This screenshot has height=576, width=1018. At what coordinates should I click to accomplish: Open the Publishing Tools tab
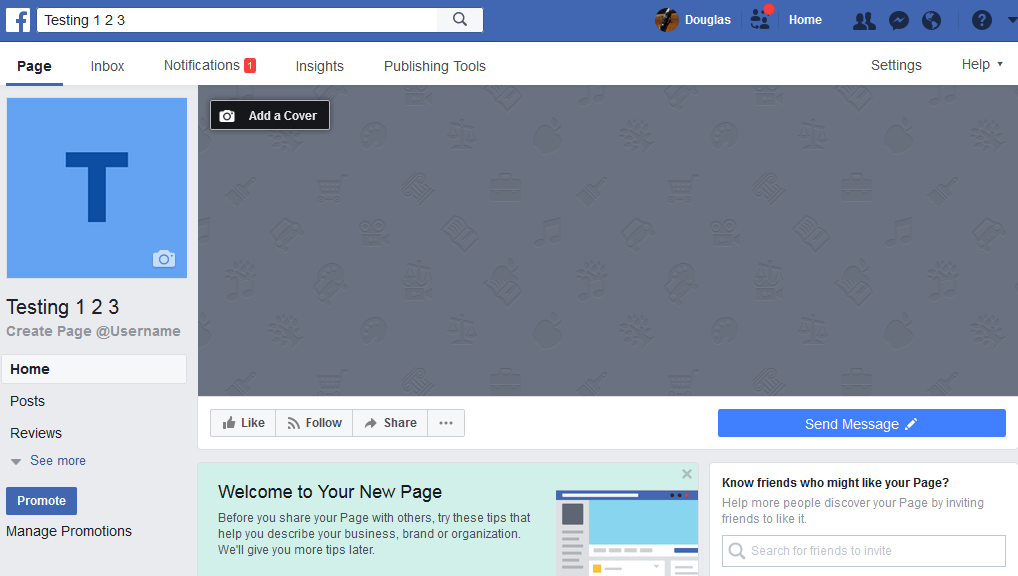pos(434,66)
